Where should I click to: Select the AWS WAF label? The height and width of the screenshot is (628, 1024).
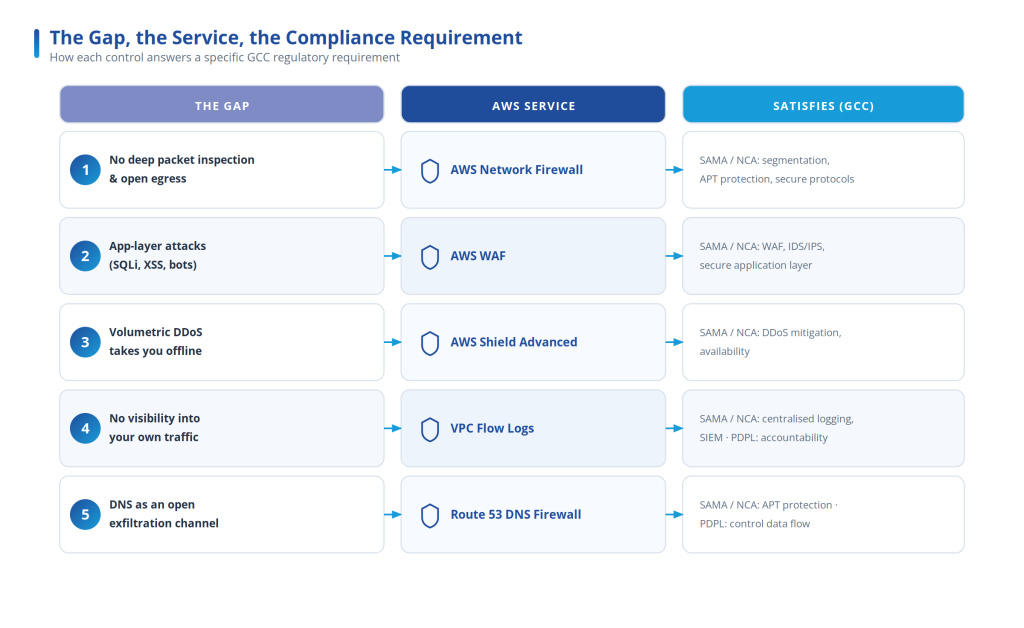[478, 256]
